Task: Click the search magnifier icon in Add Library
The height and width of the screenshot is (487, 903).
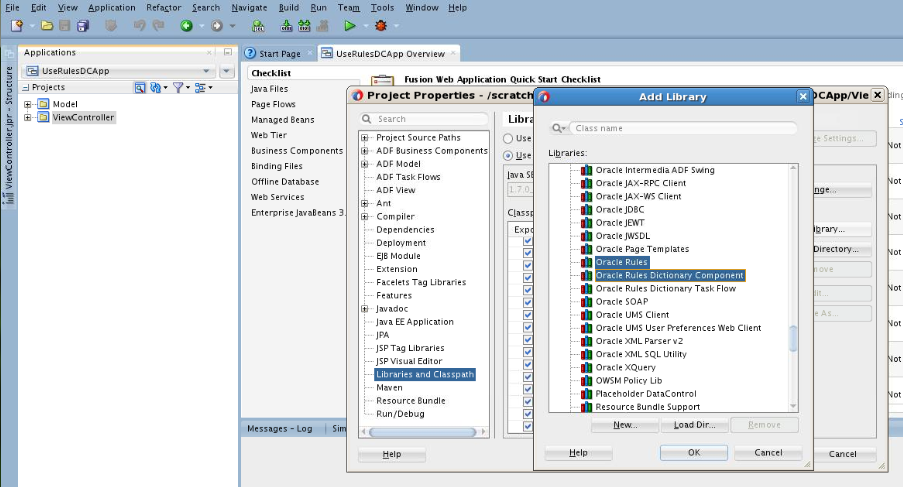Action: point(557,128)
